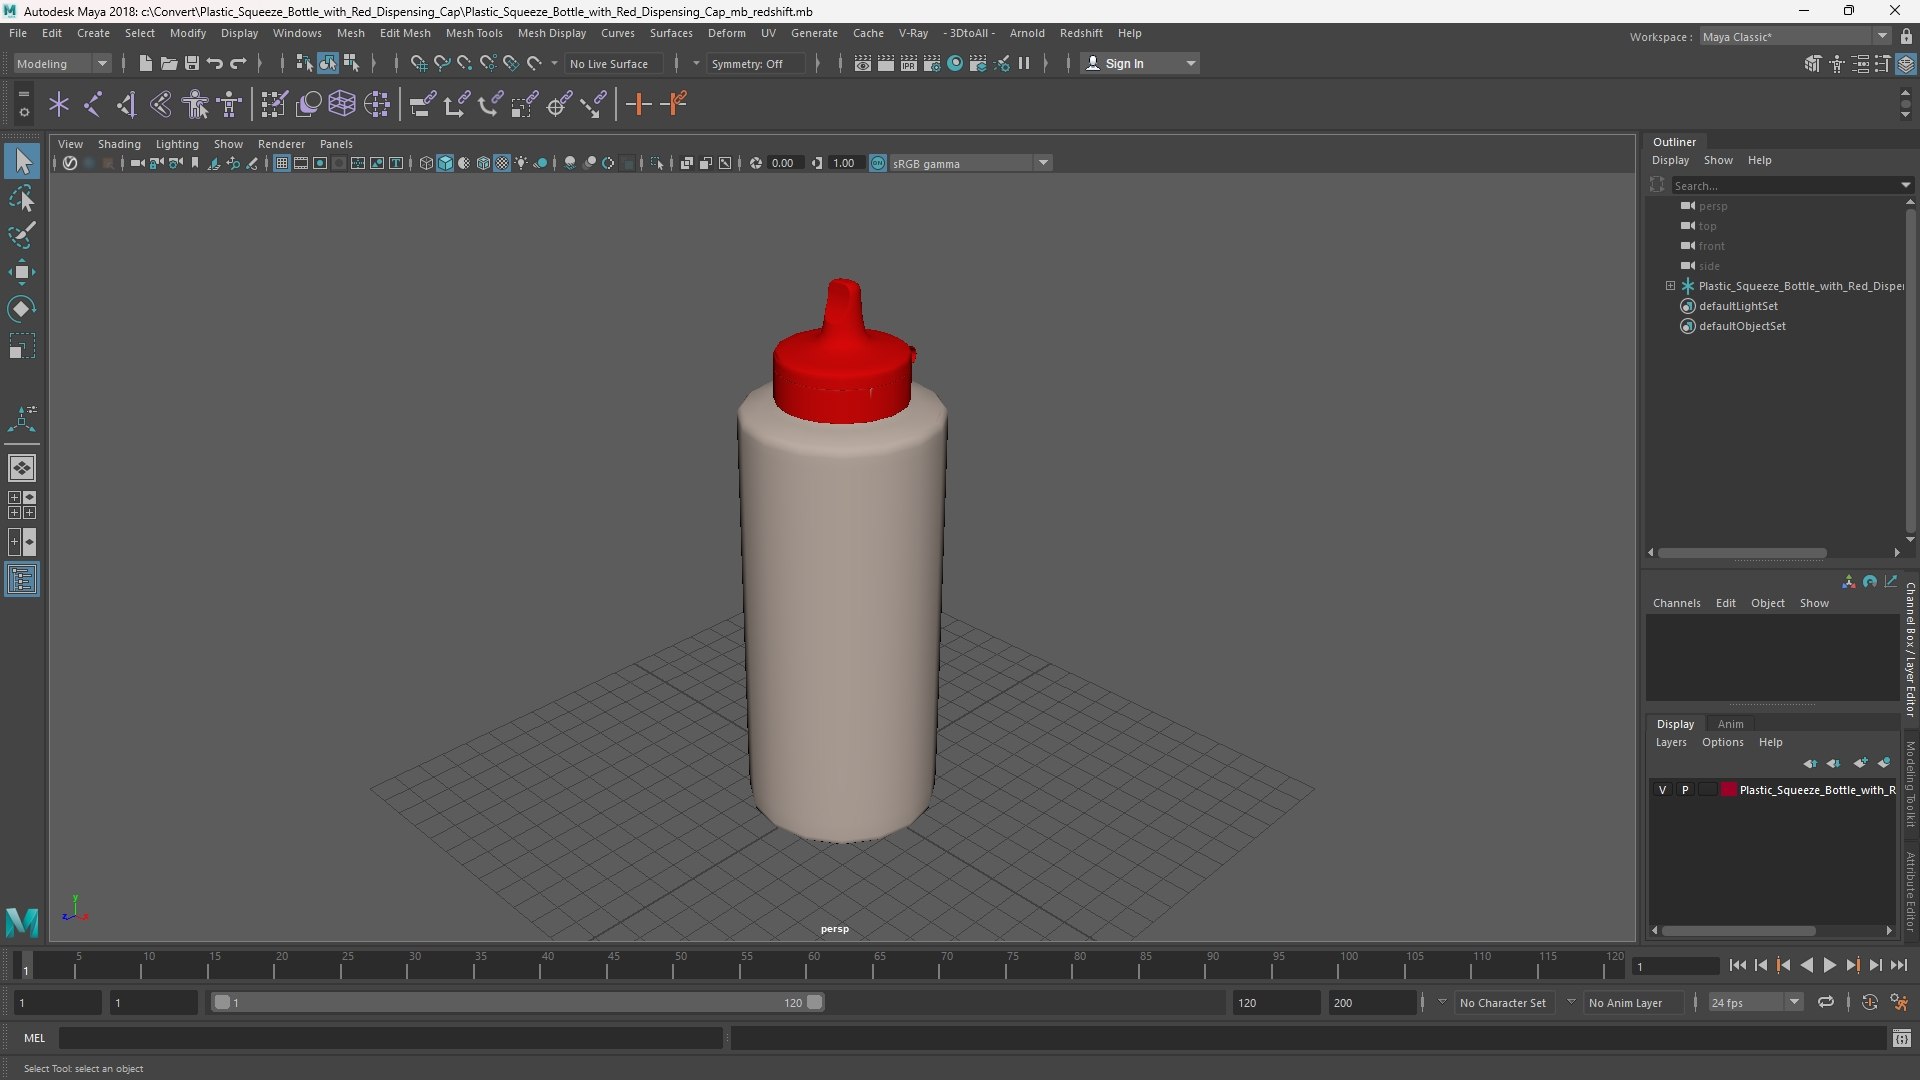Go to the start of playback range
Screen dimensions: 1920x1080
click(1737, 965)
